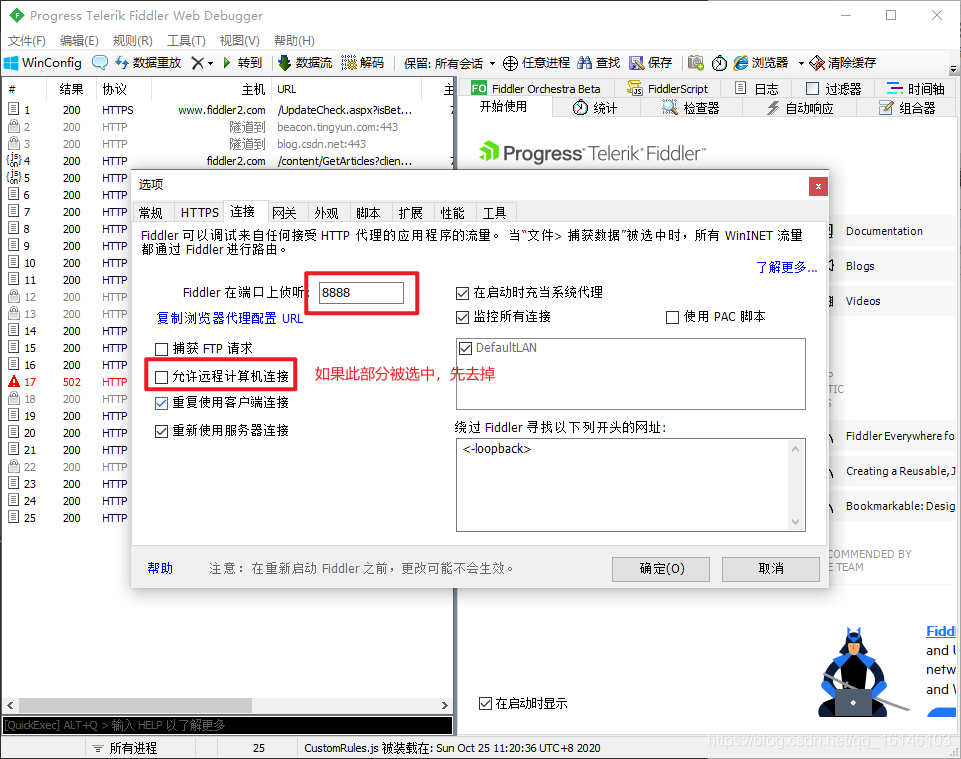
Task: Click the 确定(O) button
Action: click(x=661, y=569)
